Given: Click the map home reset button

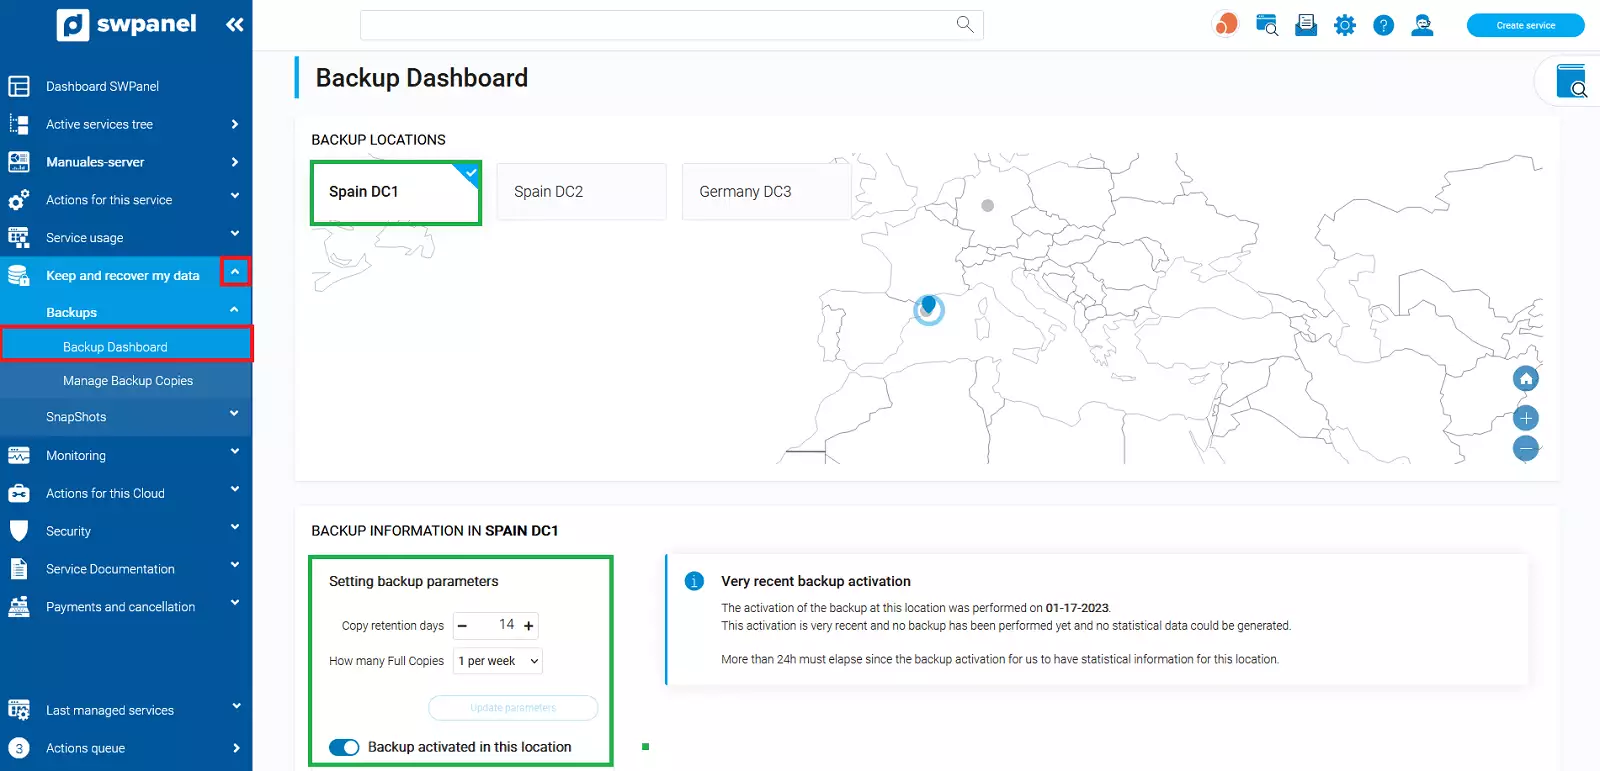Looking at the screenshot, I should [x=1525, y=379].
